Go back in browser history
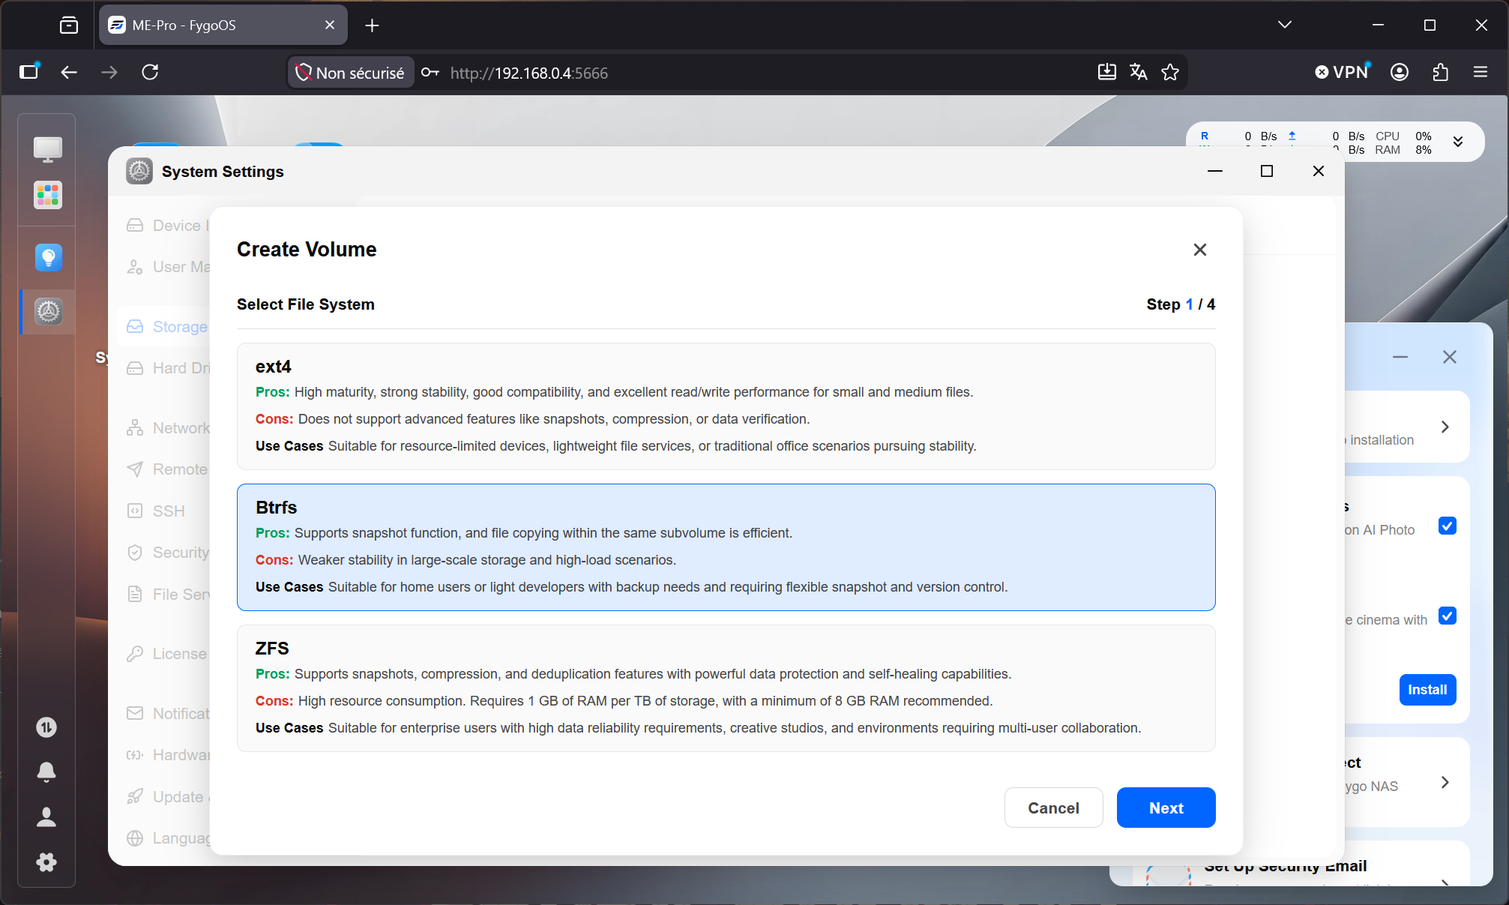 pos(68,72)
